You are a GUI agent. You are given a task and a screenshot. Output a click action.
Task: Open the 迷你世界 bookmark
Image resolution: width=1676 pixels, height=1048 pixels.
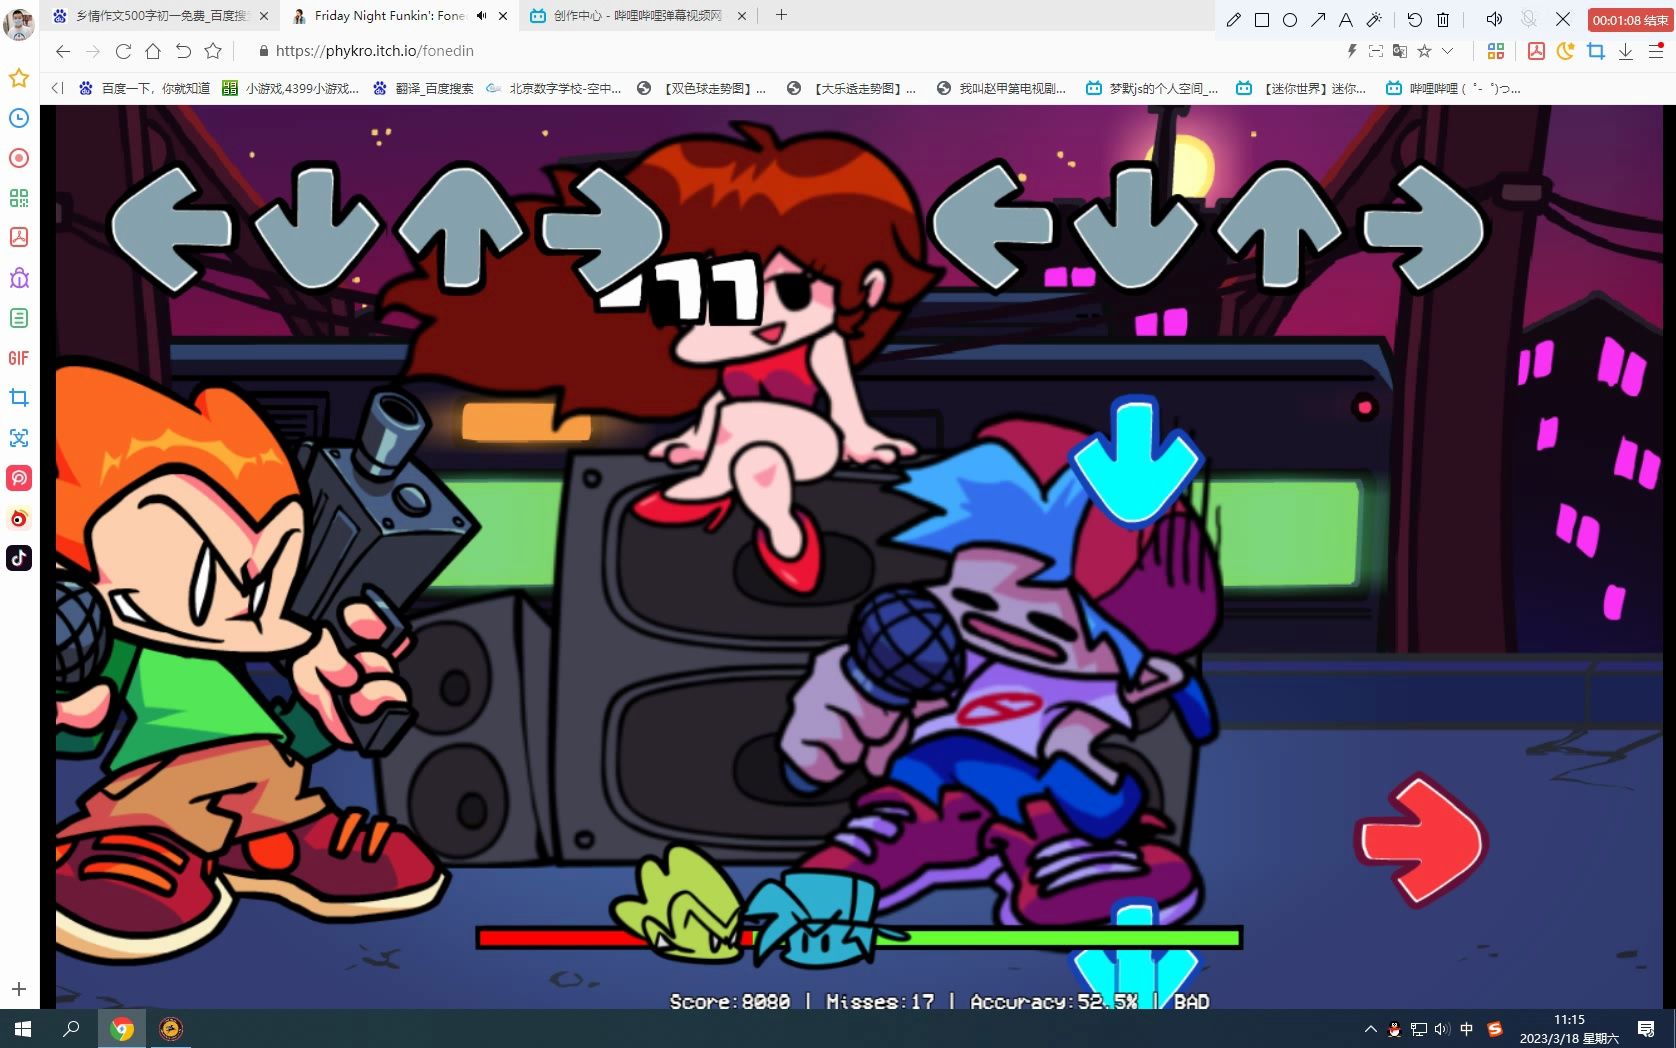pos(1301,88)
